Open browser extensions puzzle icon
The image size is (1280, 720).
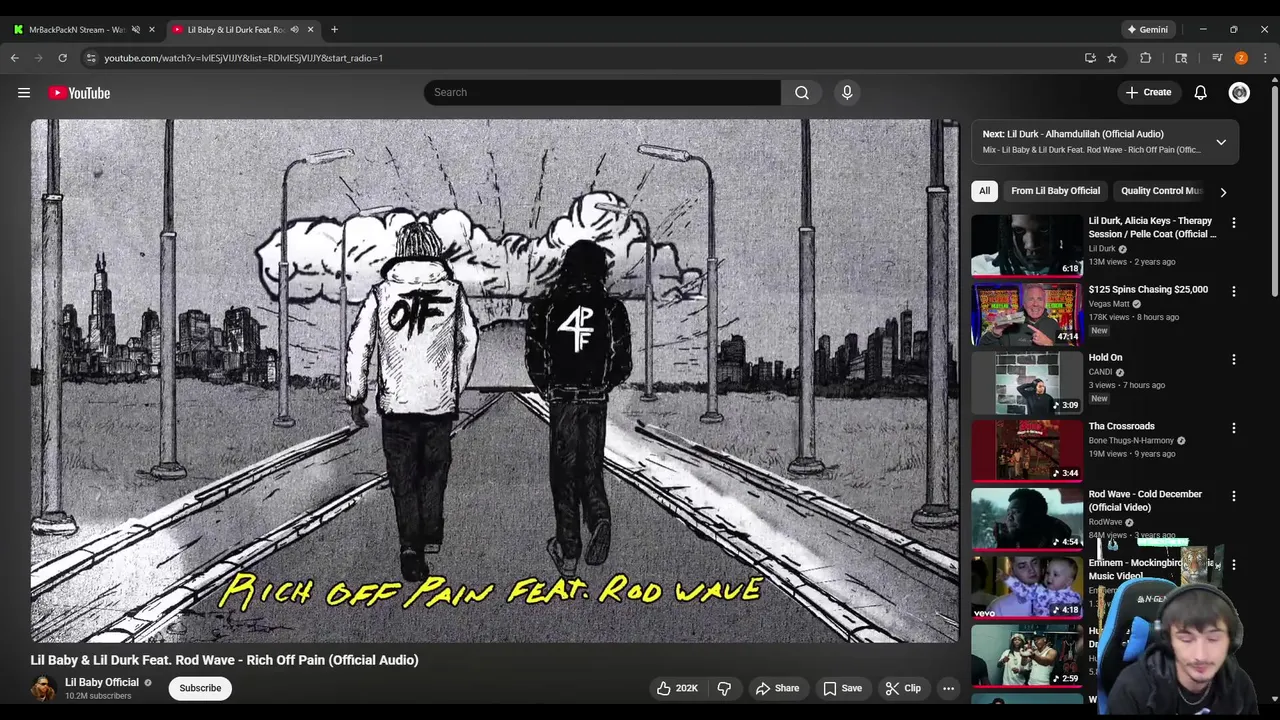pyautogui.click(x=1146, y=58)
